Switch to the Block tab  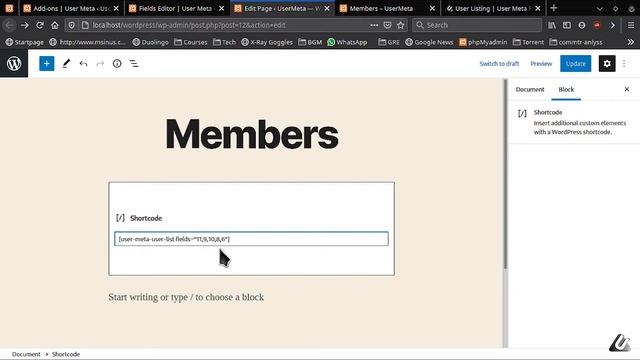pos(566,89)
